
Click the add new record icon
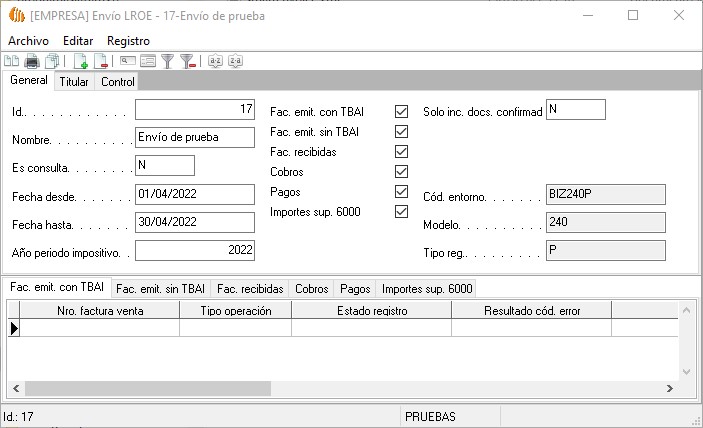pyautogui.click(x=81, y=61)
